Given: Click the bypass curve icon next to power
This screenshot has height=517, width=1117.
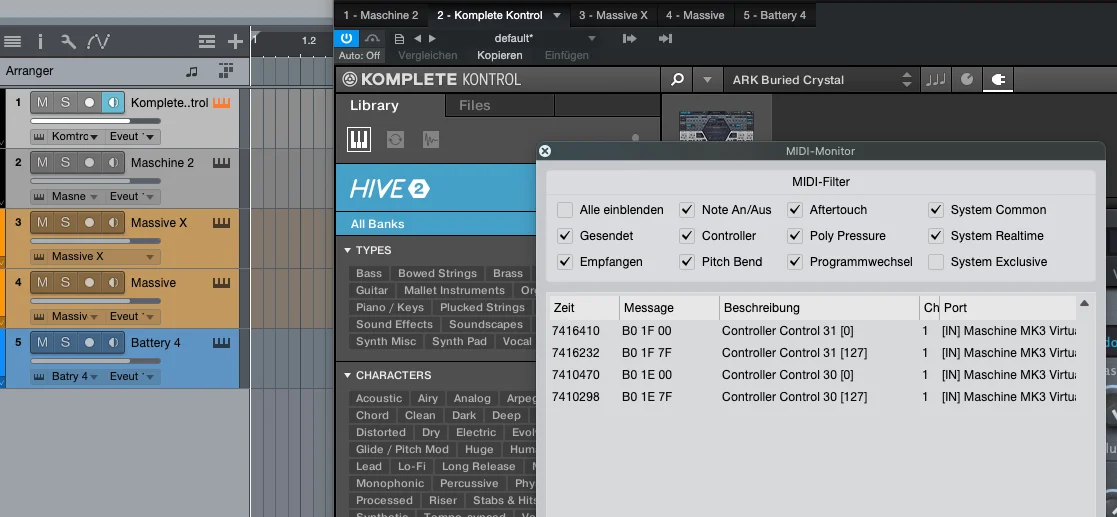Looking at the screenshot, I should [x=372, y=38].
